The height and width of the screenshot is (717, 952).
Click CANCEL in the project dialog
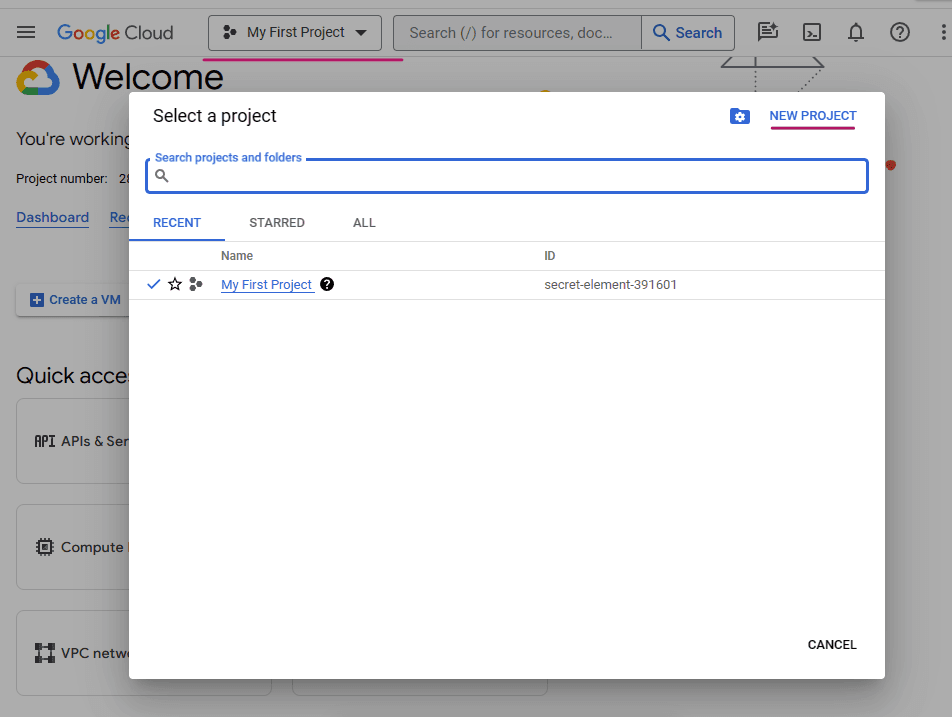[832, 645]
